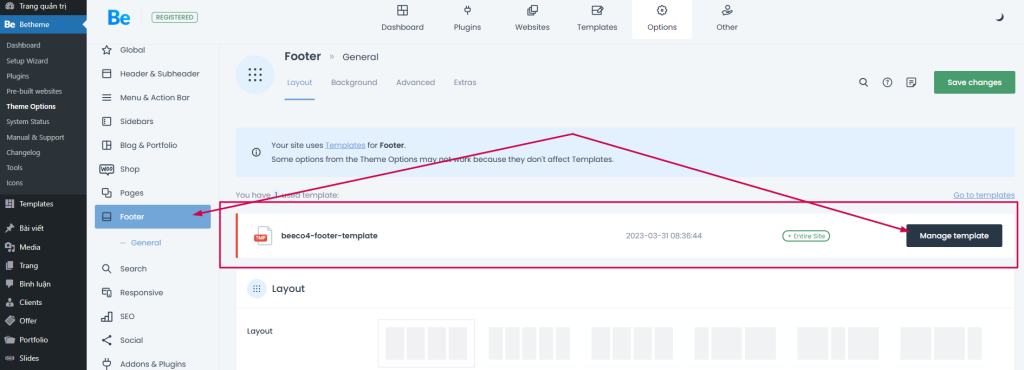Open Pre-built websites in WordPress sidebar
Screen dimensions: 1024x370
34,91
